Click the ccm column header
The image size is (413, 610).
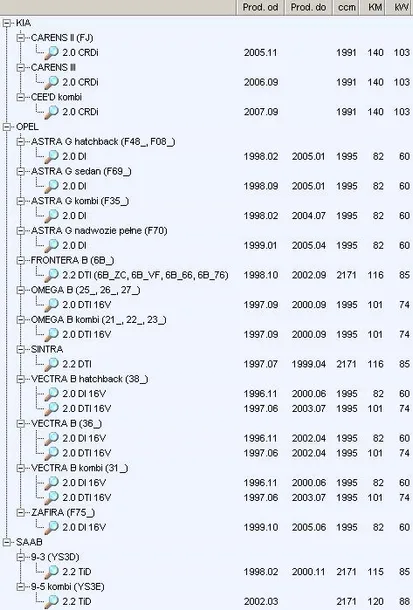click(x=346, y=7)
